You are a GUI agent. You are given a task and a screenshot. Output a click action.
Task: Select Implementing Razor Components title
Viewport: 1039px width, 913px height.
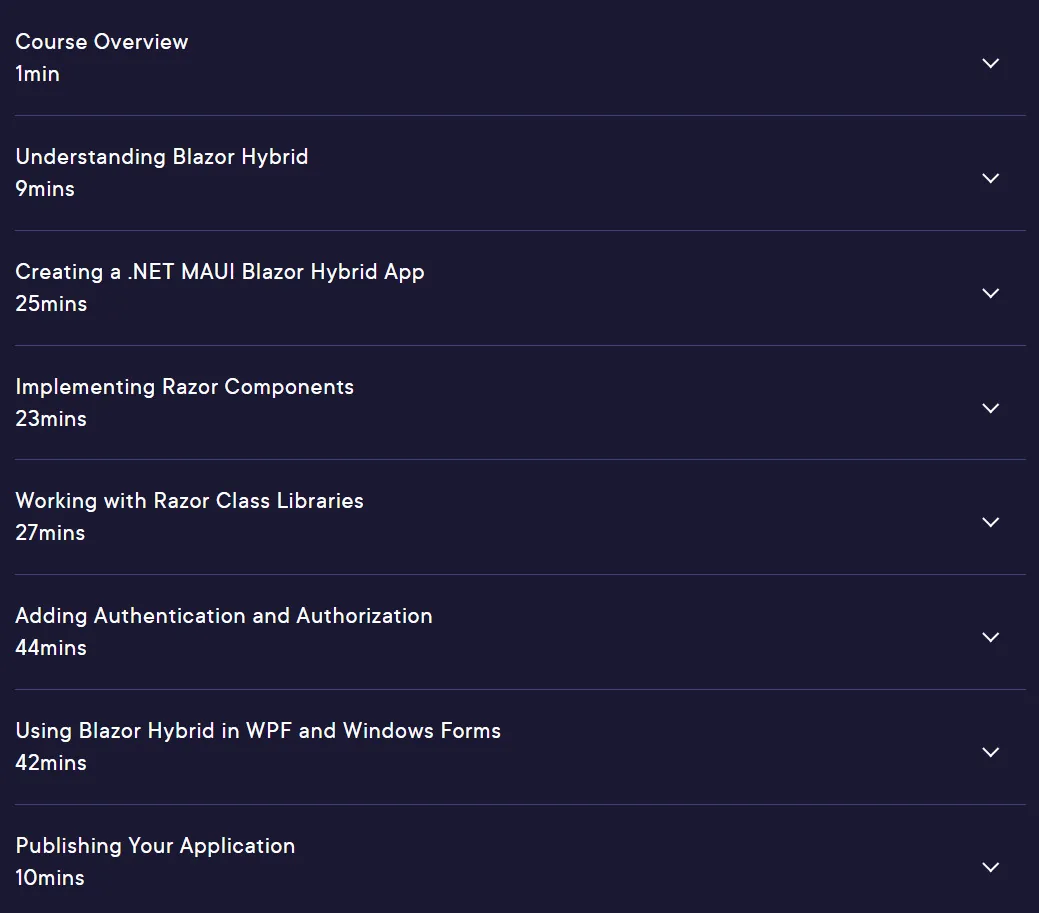[x=184, y=387]
